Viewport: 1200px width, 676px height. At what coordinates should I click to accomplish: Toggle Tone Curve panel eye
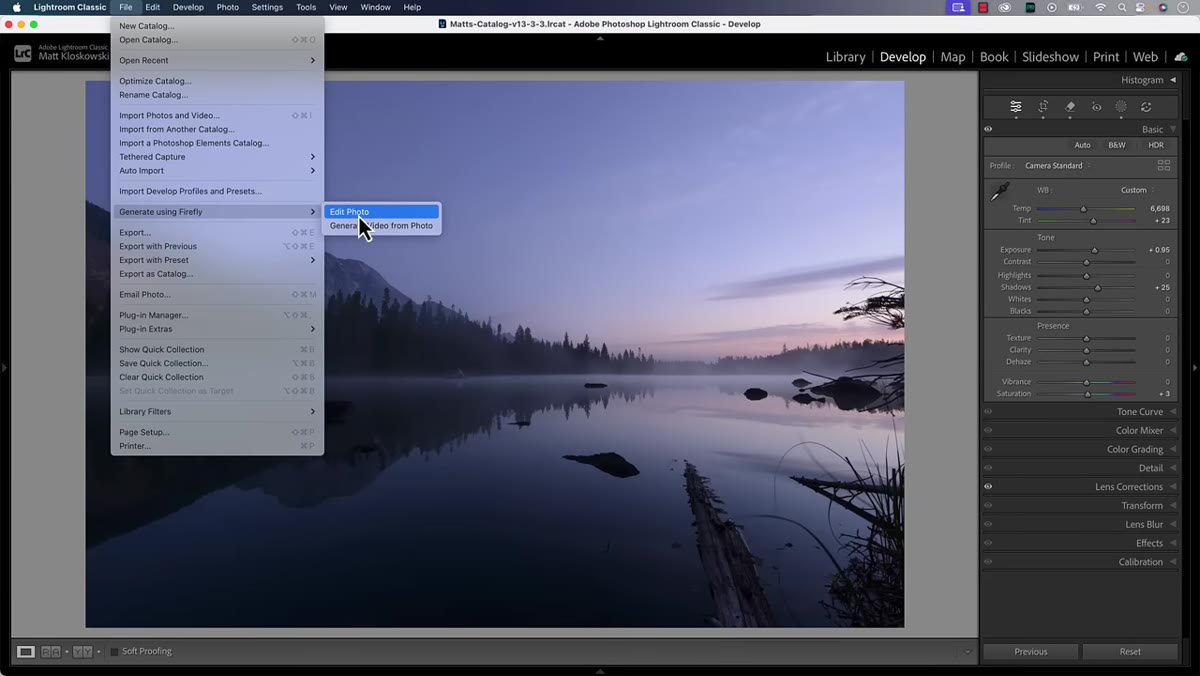(x=988, y=412)
